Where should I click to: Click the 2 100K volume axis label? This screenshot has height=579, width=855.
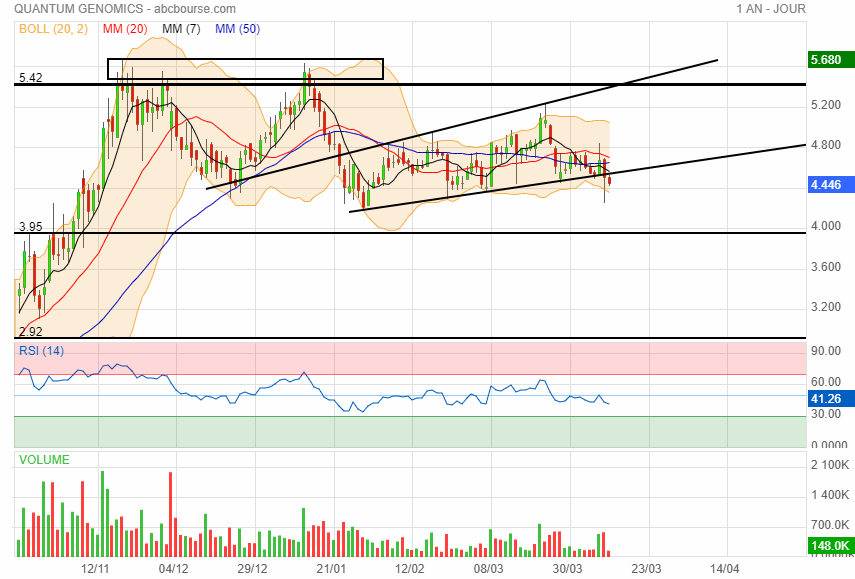830,465
